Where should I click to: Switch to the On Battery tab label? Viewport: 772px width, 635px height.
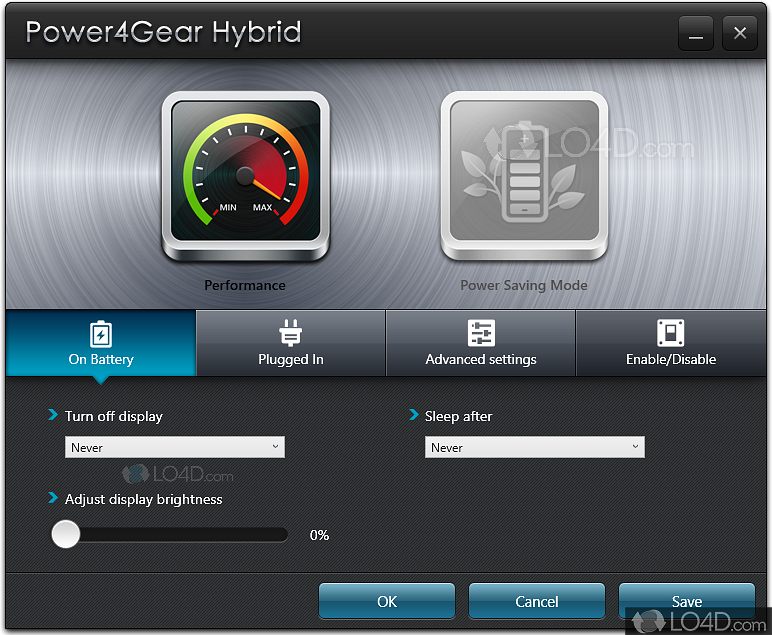click(x=101, y=359)
